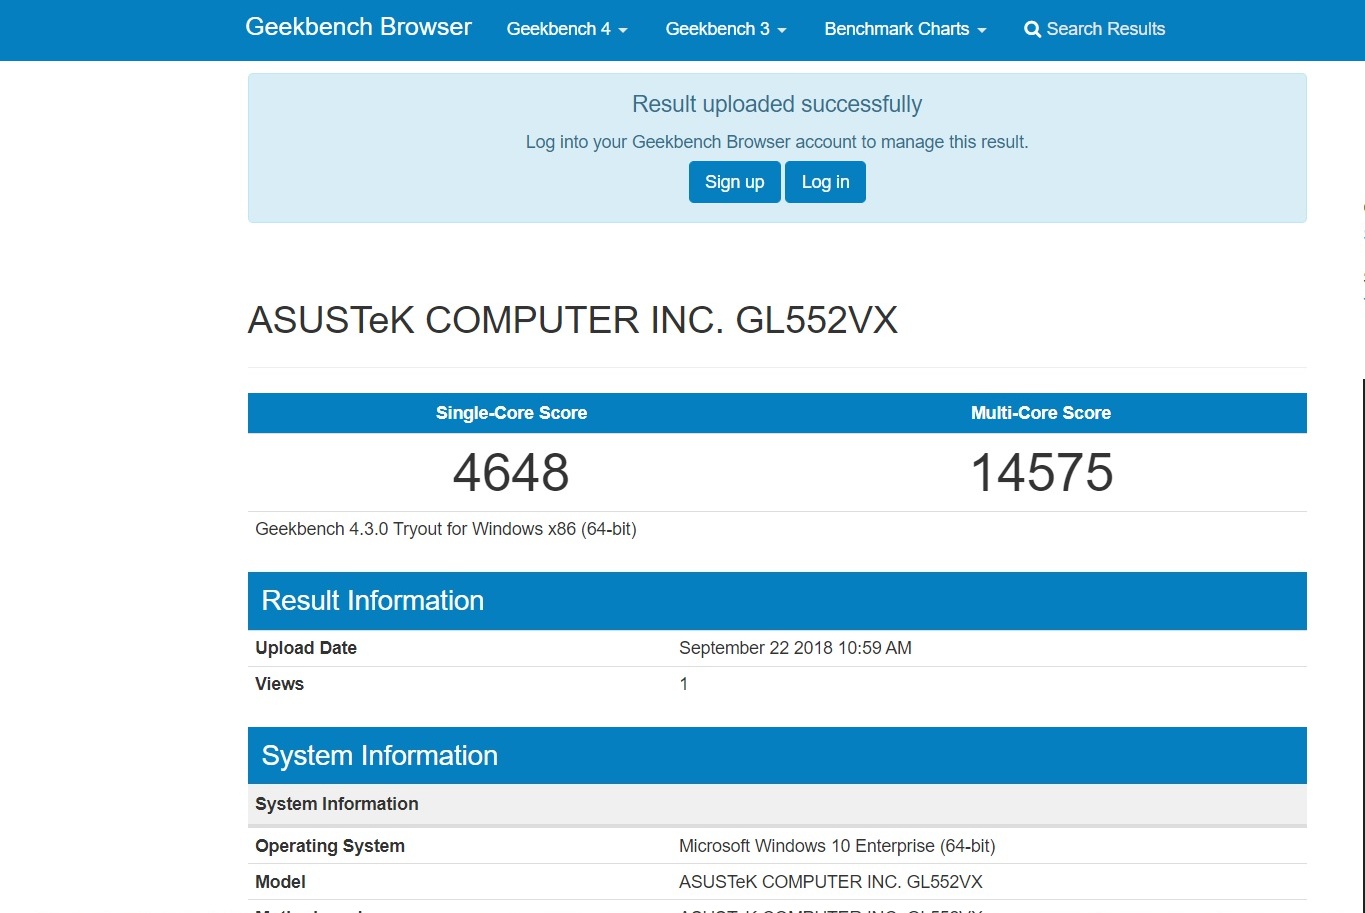The image size is (1365, 913).
Task: Click the Result Information section header
Action: coord(777,600)
